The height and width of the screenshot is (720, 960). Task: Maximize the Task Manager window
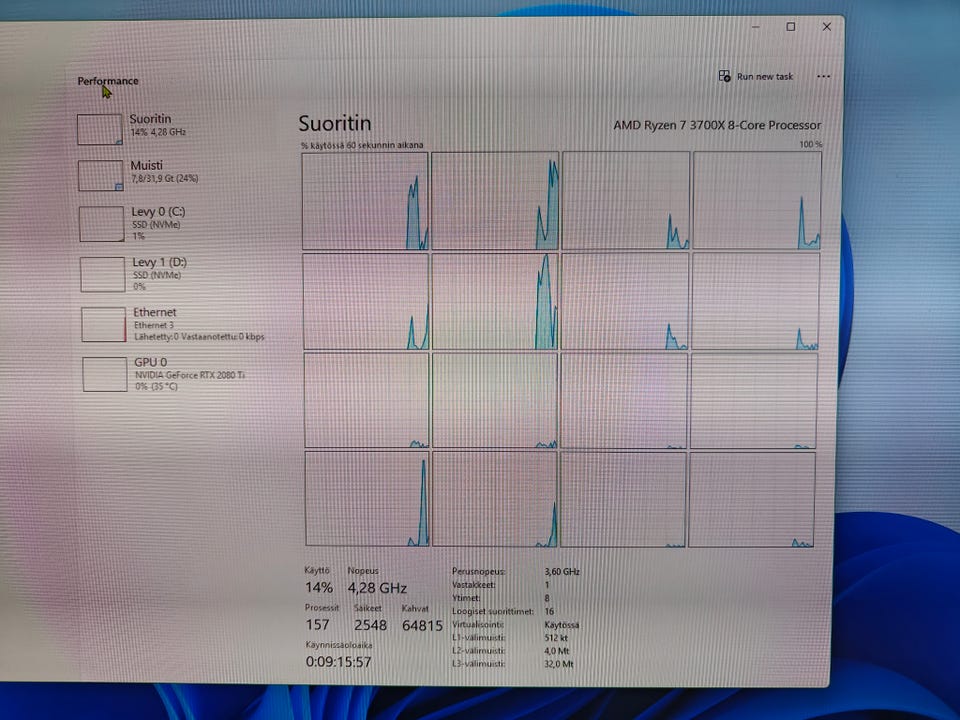790,27
